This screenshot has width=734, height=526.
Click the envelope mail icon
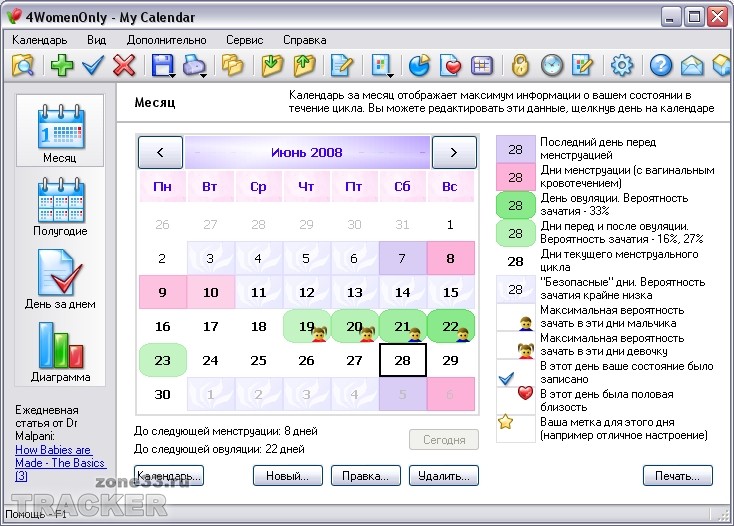[x=692, y=65]
